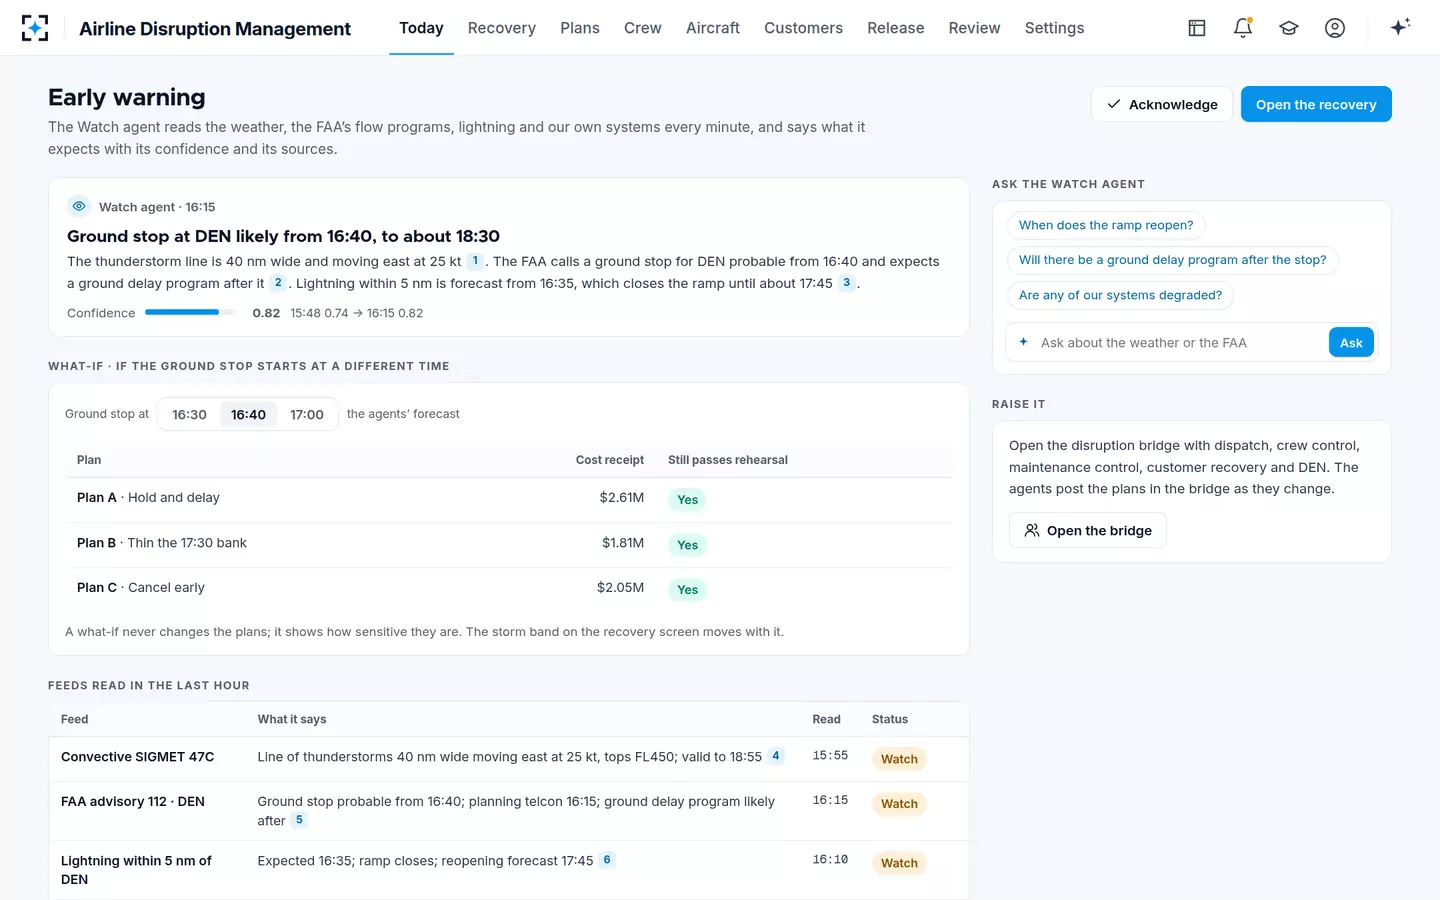Select Plan C Cancel early row
Screen dimensions: 1440x900
[508, 589]
